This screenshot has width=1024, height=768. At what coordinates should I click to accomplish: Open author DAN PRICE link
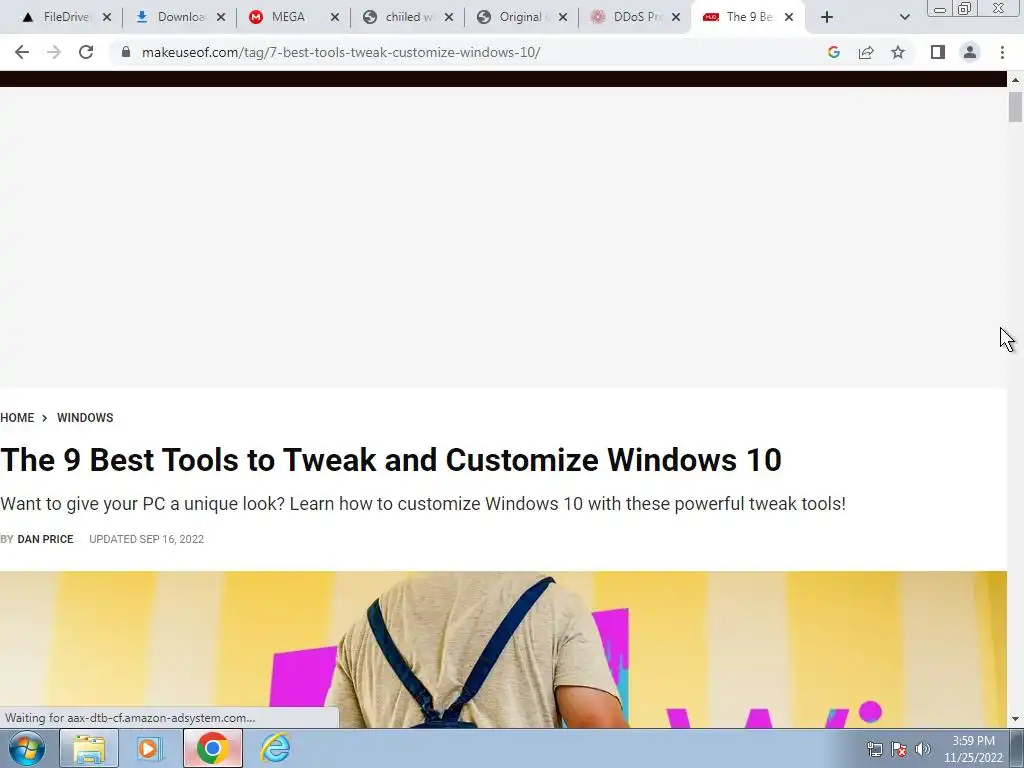coord(45,539)
